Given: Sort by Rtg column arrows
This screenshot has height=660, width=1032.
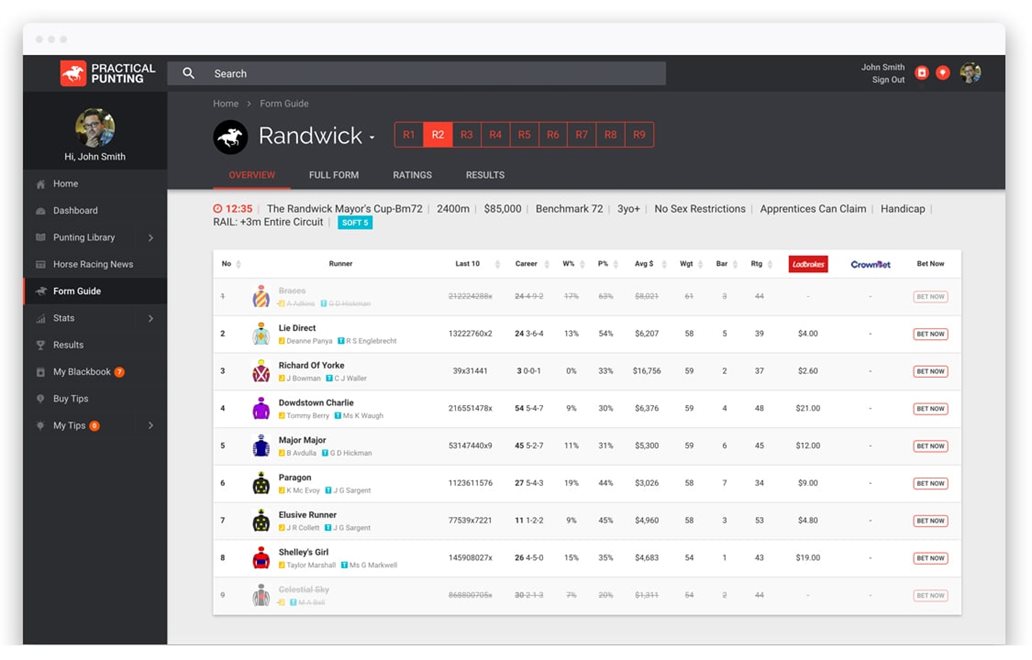Looking at the screenshot, I should [770, 264].
